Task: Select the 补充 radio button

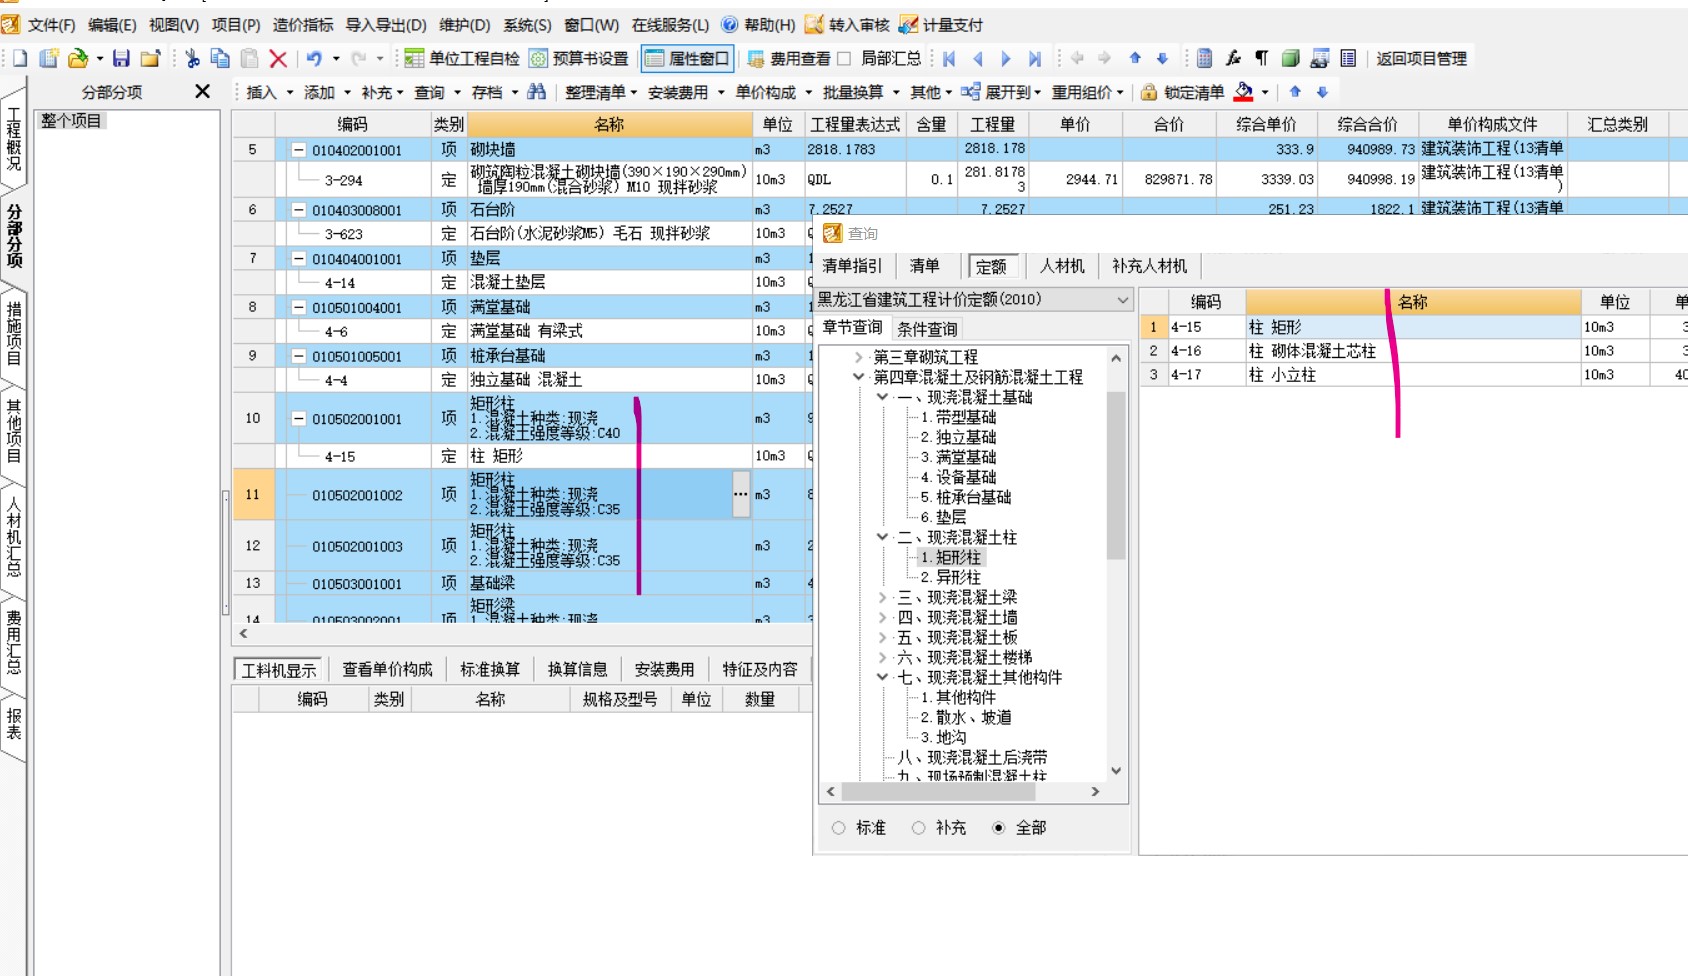Action: pos(918,828)
